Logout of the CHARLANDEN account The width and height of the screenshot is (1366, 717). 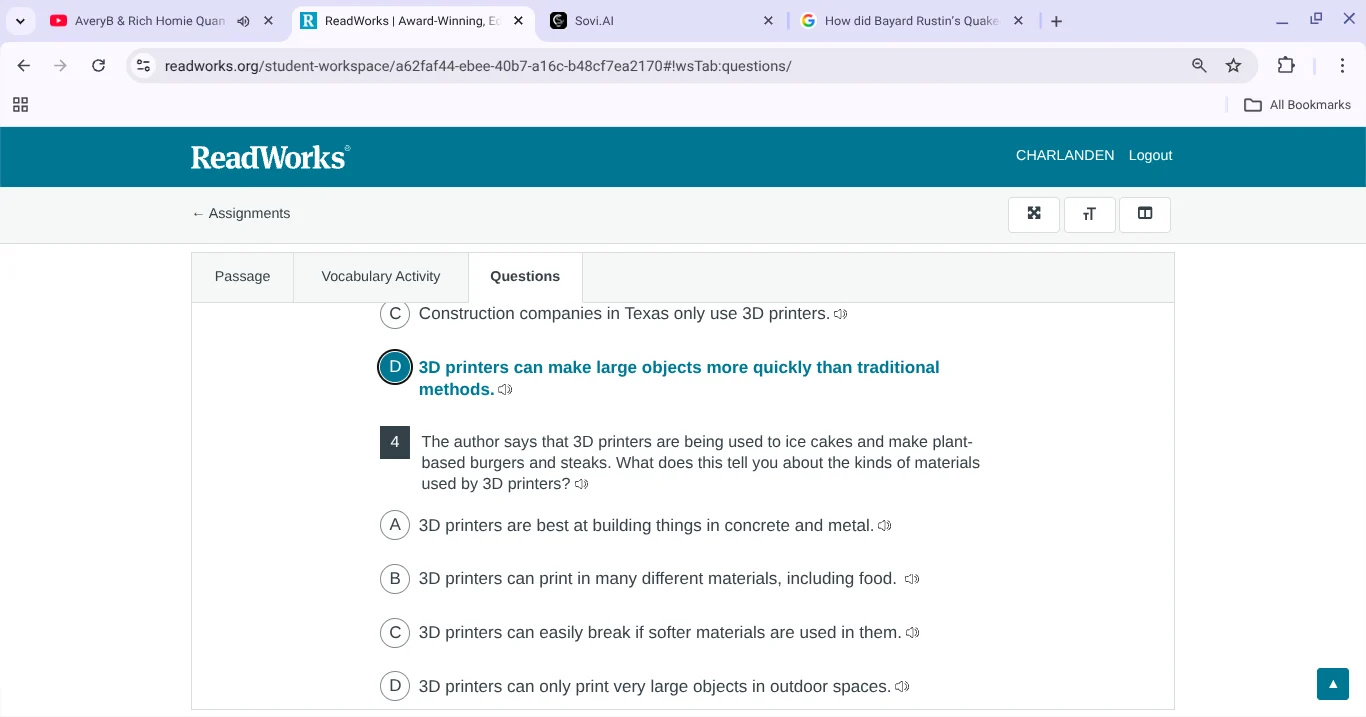coord(1150,155)
